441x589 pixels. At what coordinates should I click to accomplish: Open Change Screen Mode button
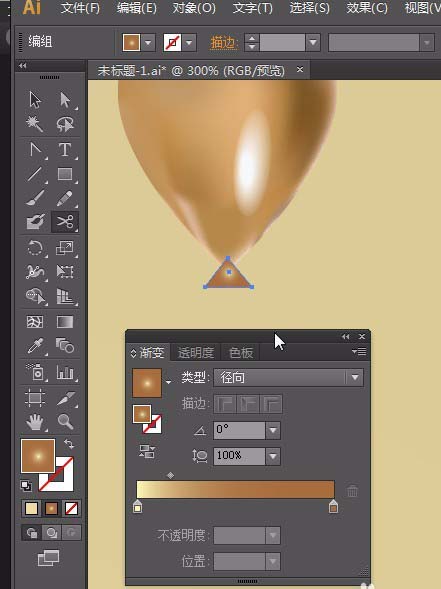pyautogui.click(x=48, y=558)
